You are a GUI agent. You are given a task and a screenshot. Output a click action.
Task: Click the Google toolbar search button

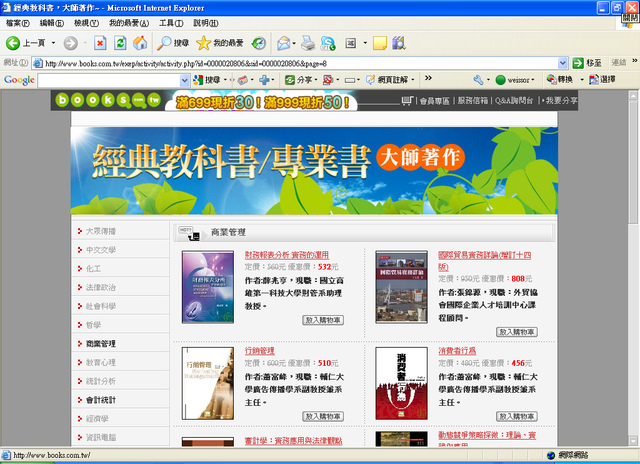coord(207,80)
